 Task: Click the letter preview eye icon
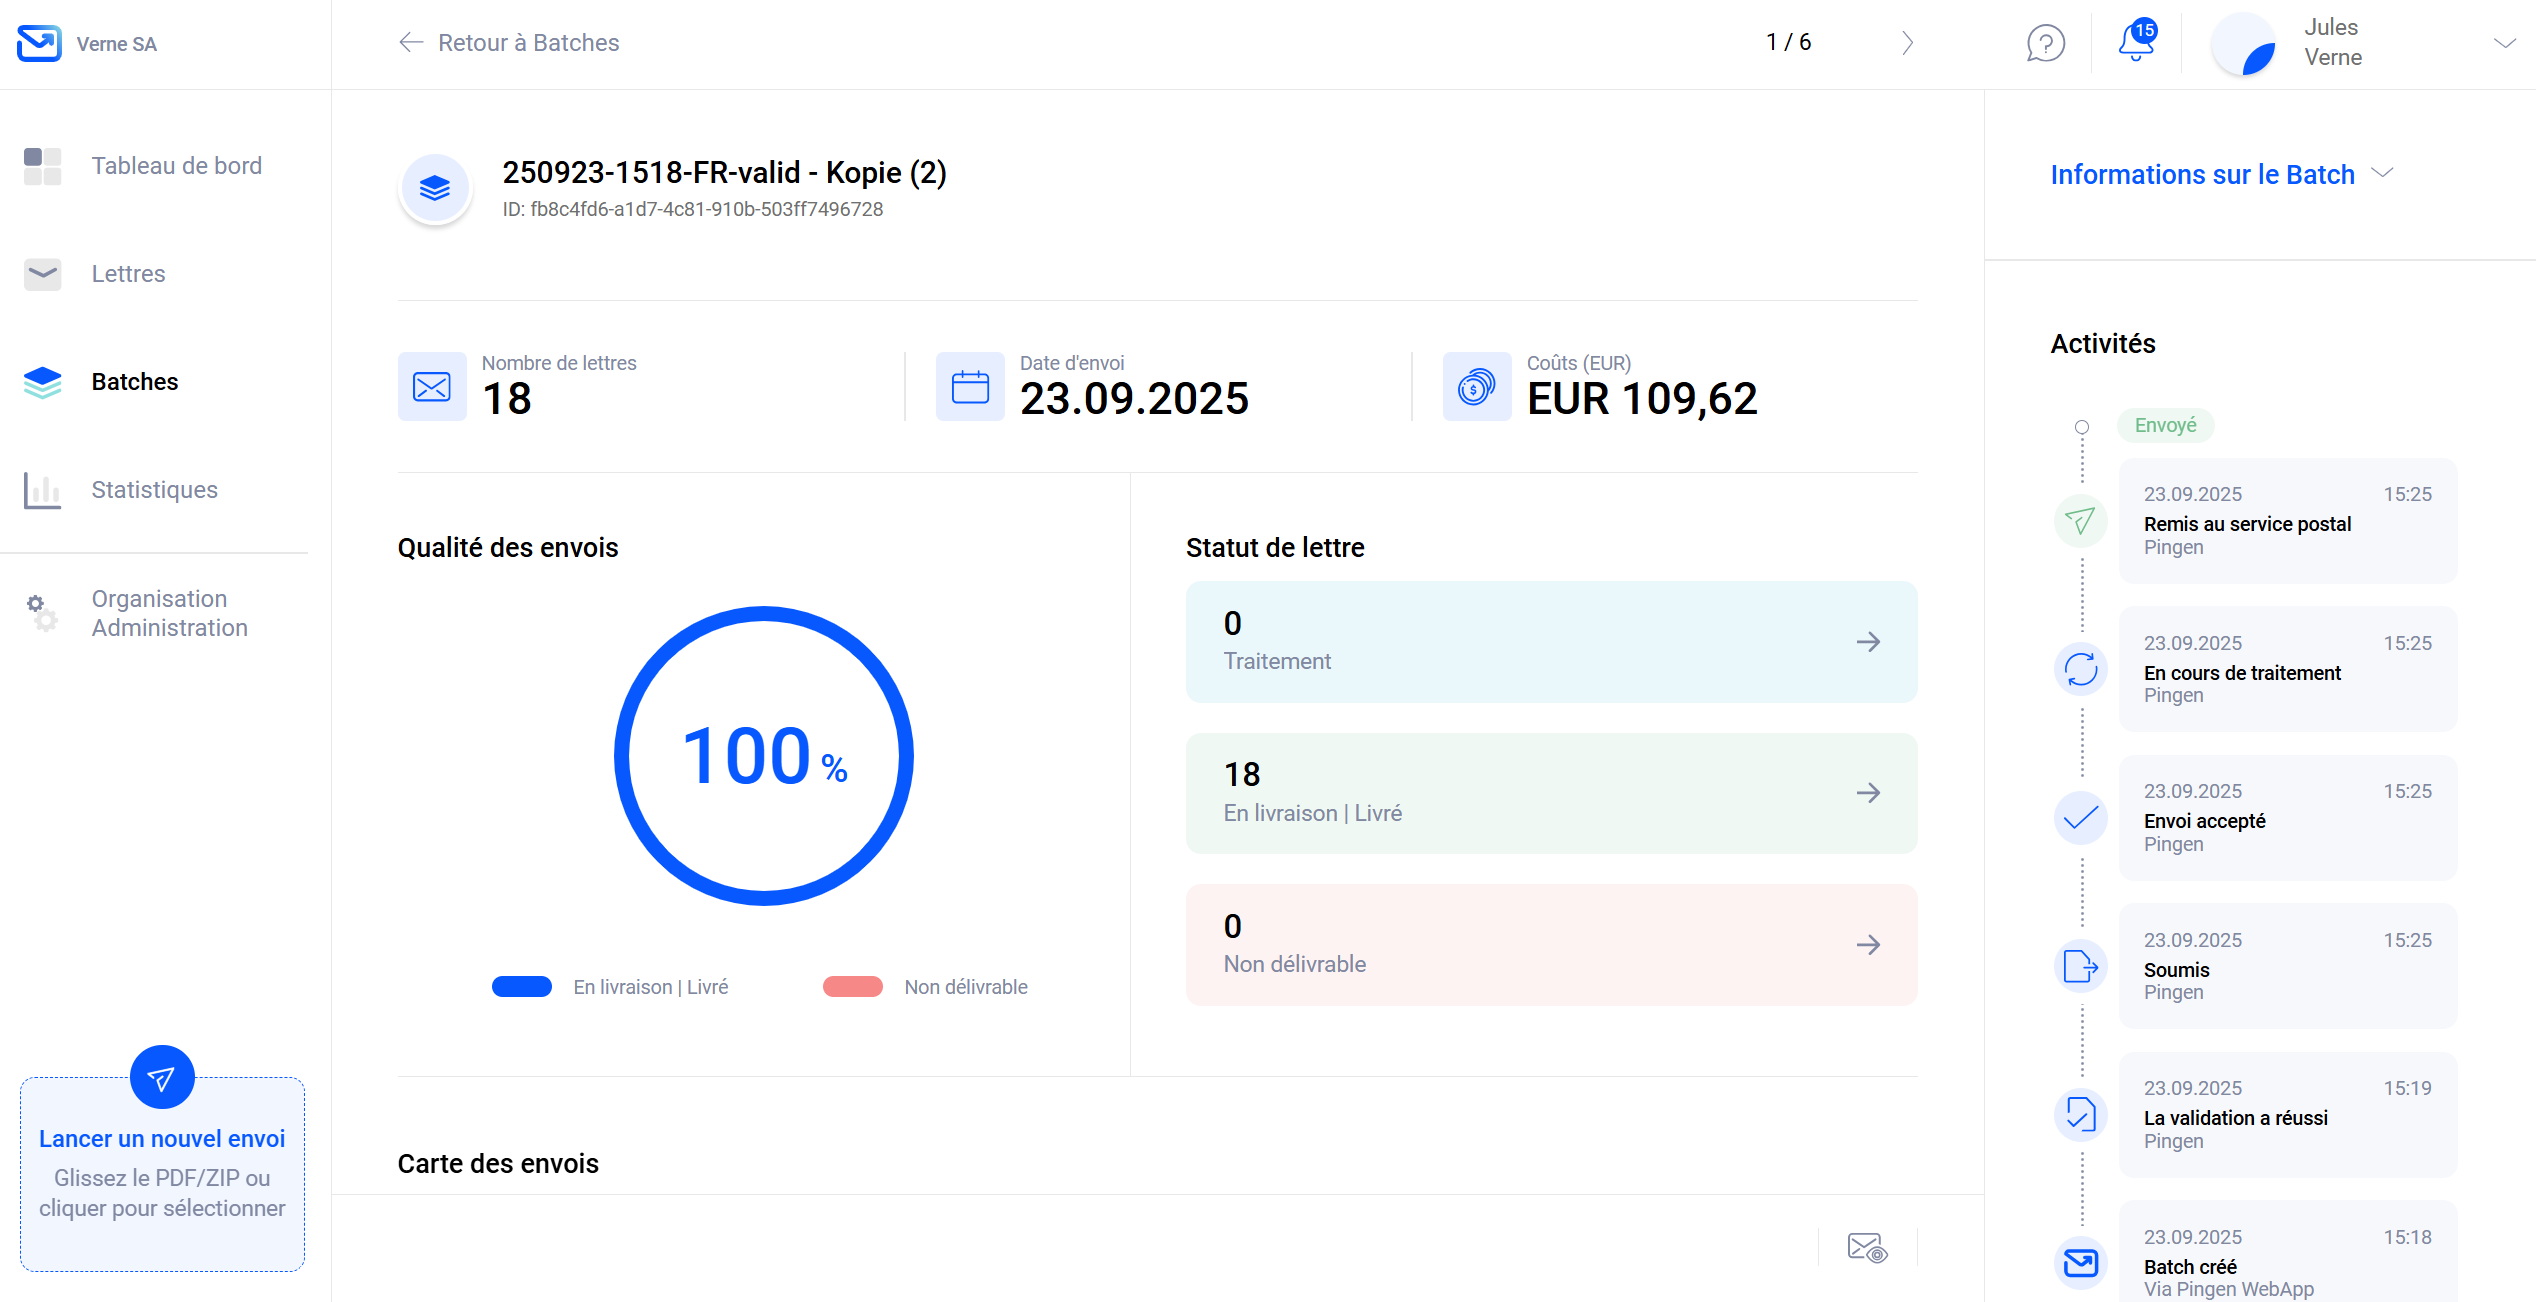pyautogui.click(x=1866, y=1247)
